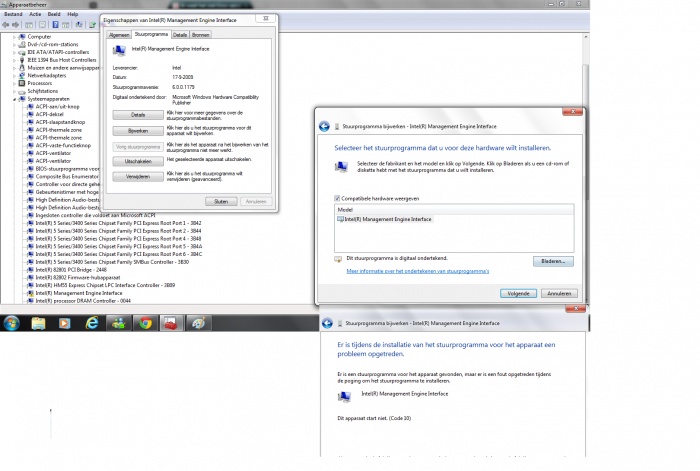Open the Bestand menu
Image resolution: width=700 pixels, height=471 pixels.
[13, 14]
